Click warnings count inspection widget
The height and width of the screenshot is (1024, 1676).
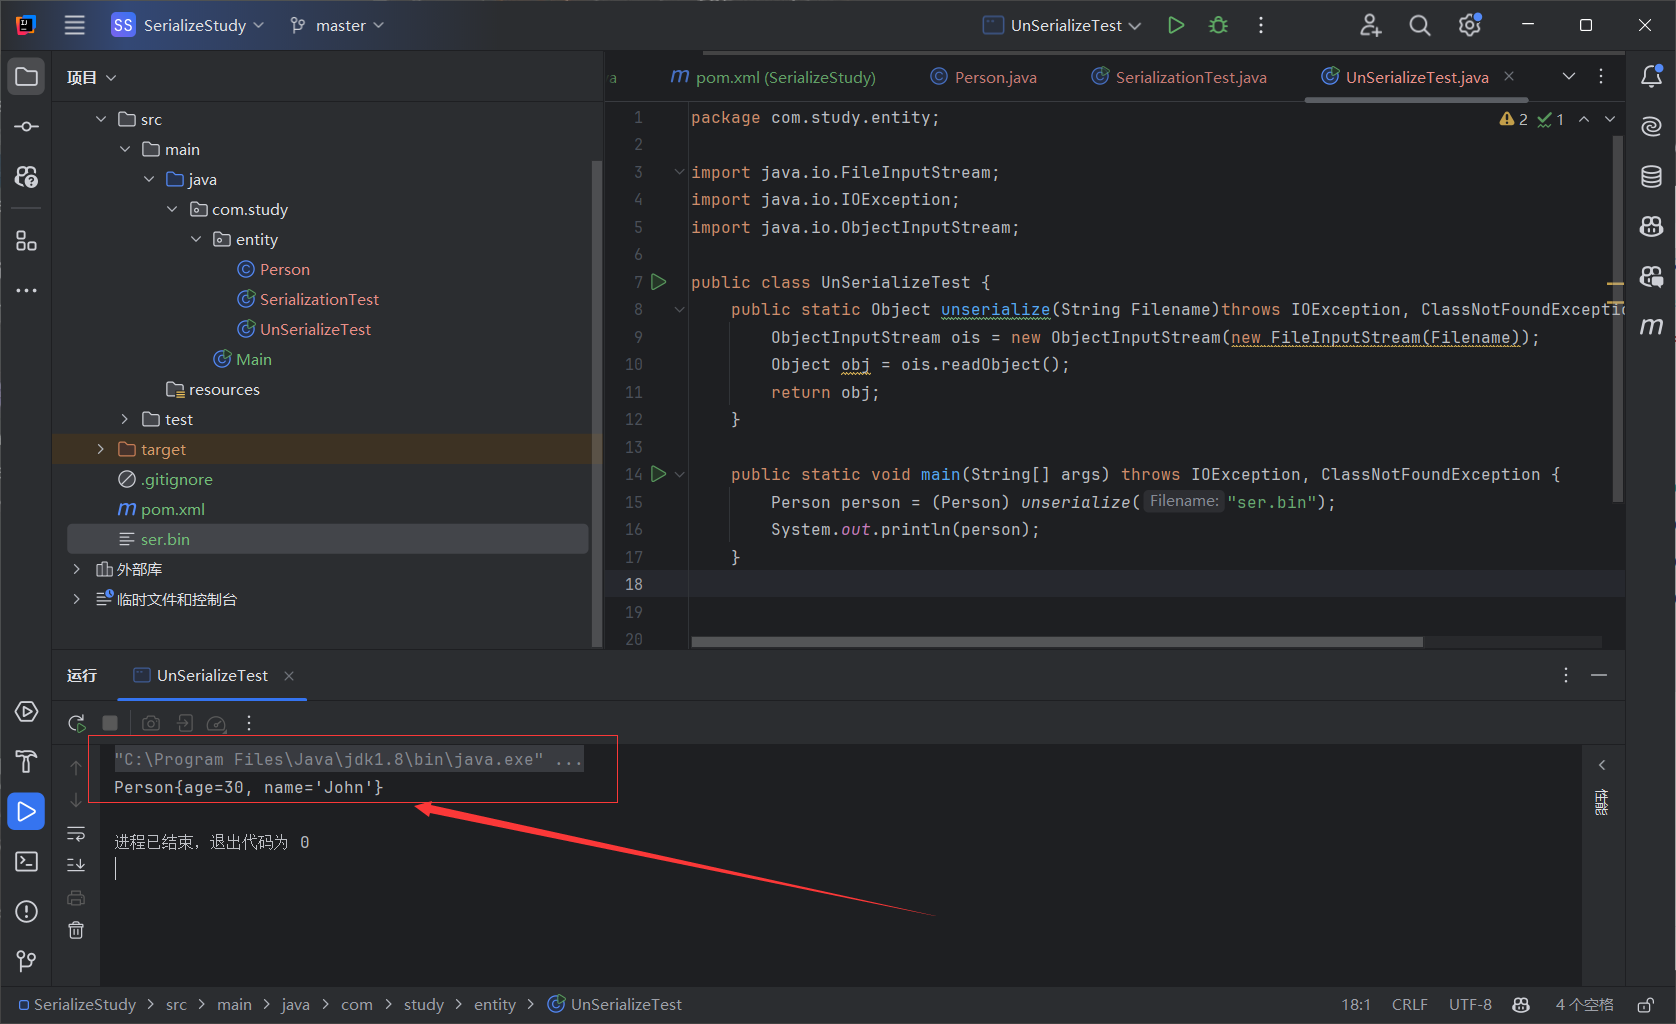[x=1514, y=119]
